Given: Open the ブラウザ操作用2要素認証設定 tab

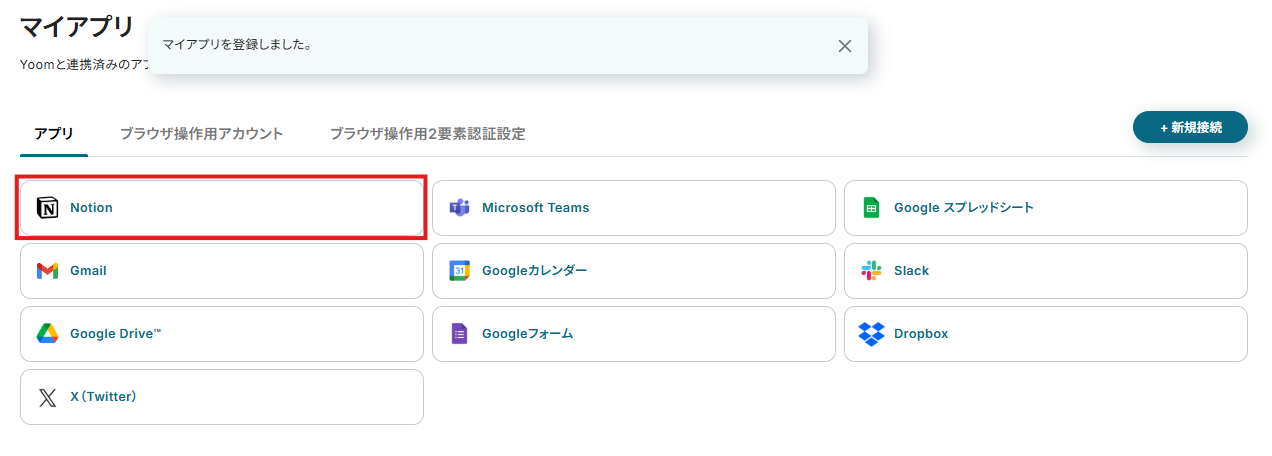Looking at the screenshot, I should [427, 134].
